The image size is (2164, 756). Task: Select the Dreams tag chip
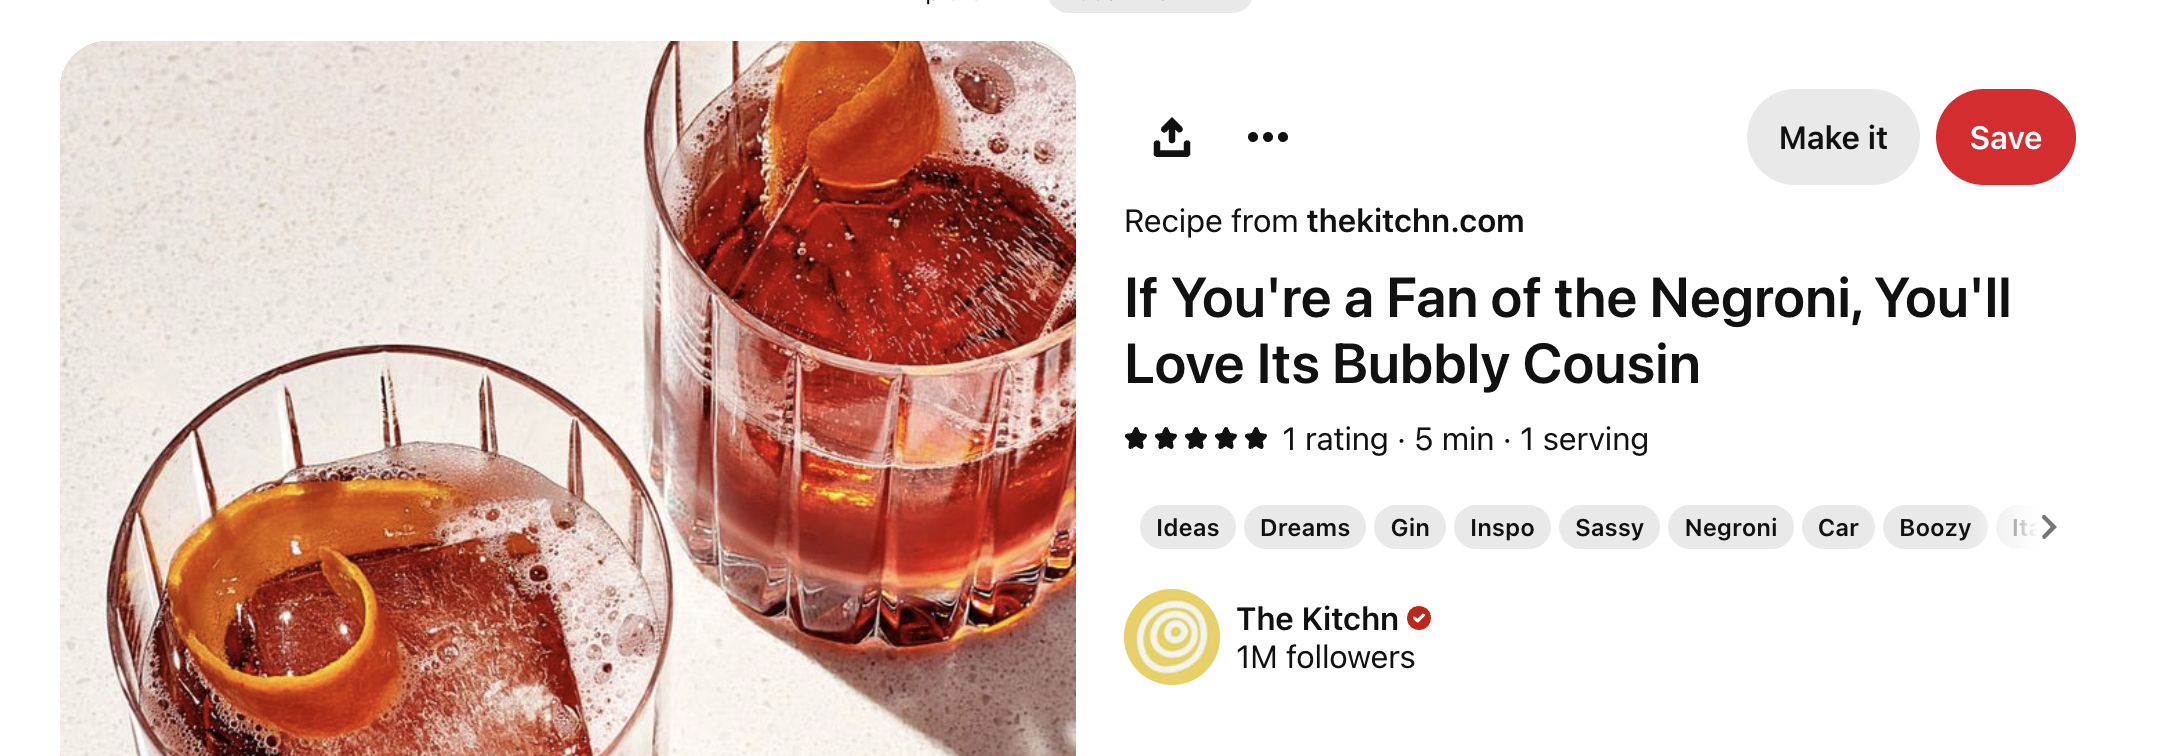click(x=1304, y=527)
